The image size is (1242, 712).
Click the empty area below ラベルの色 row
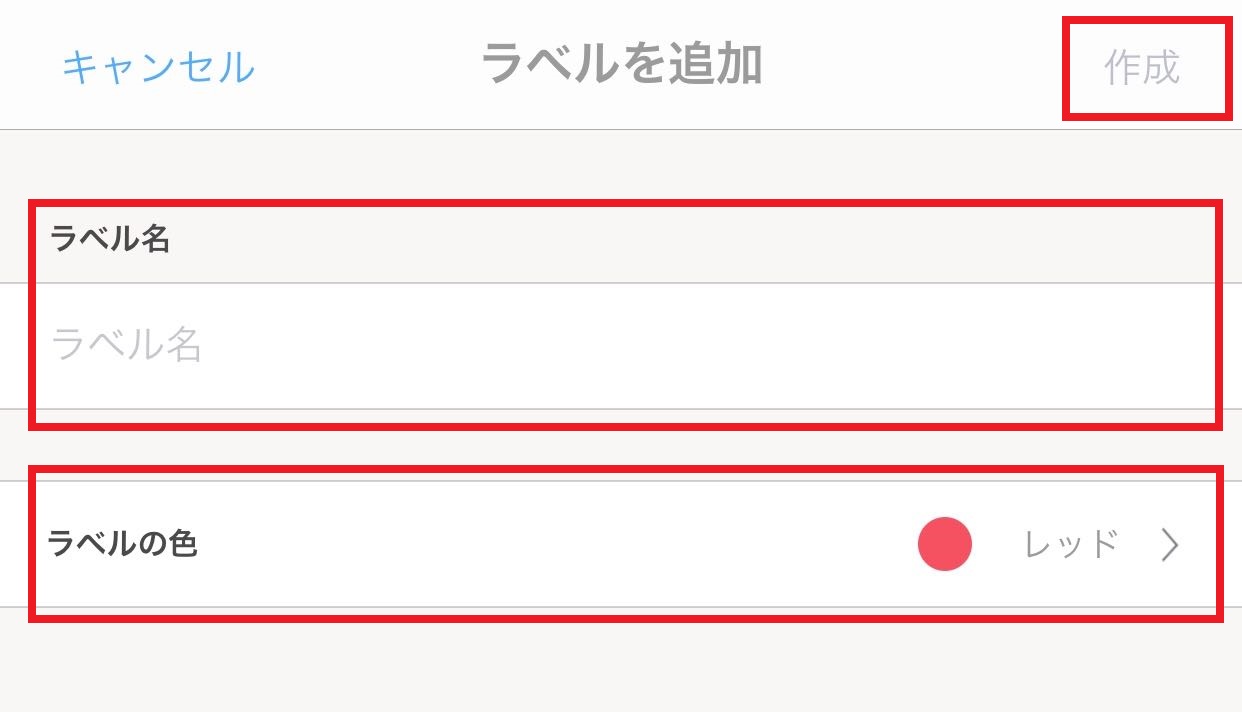[620, 665]
